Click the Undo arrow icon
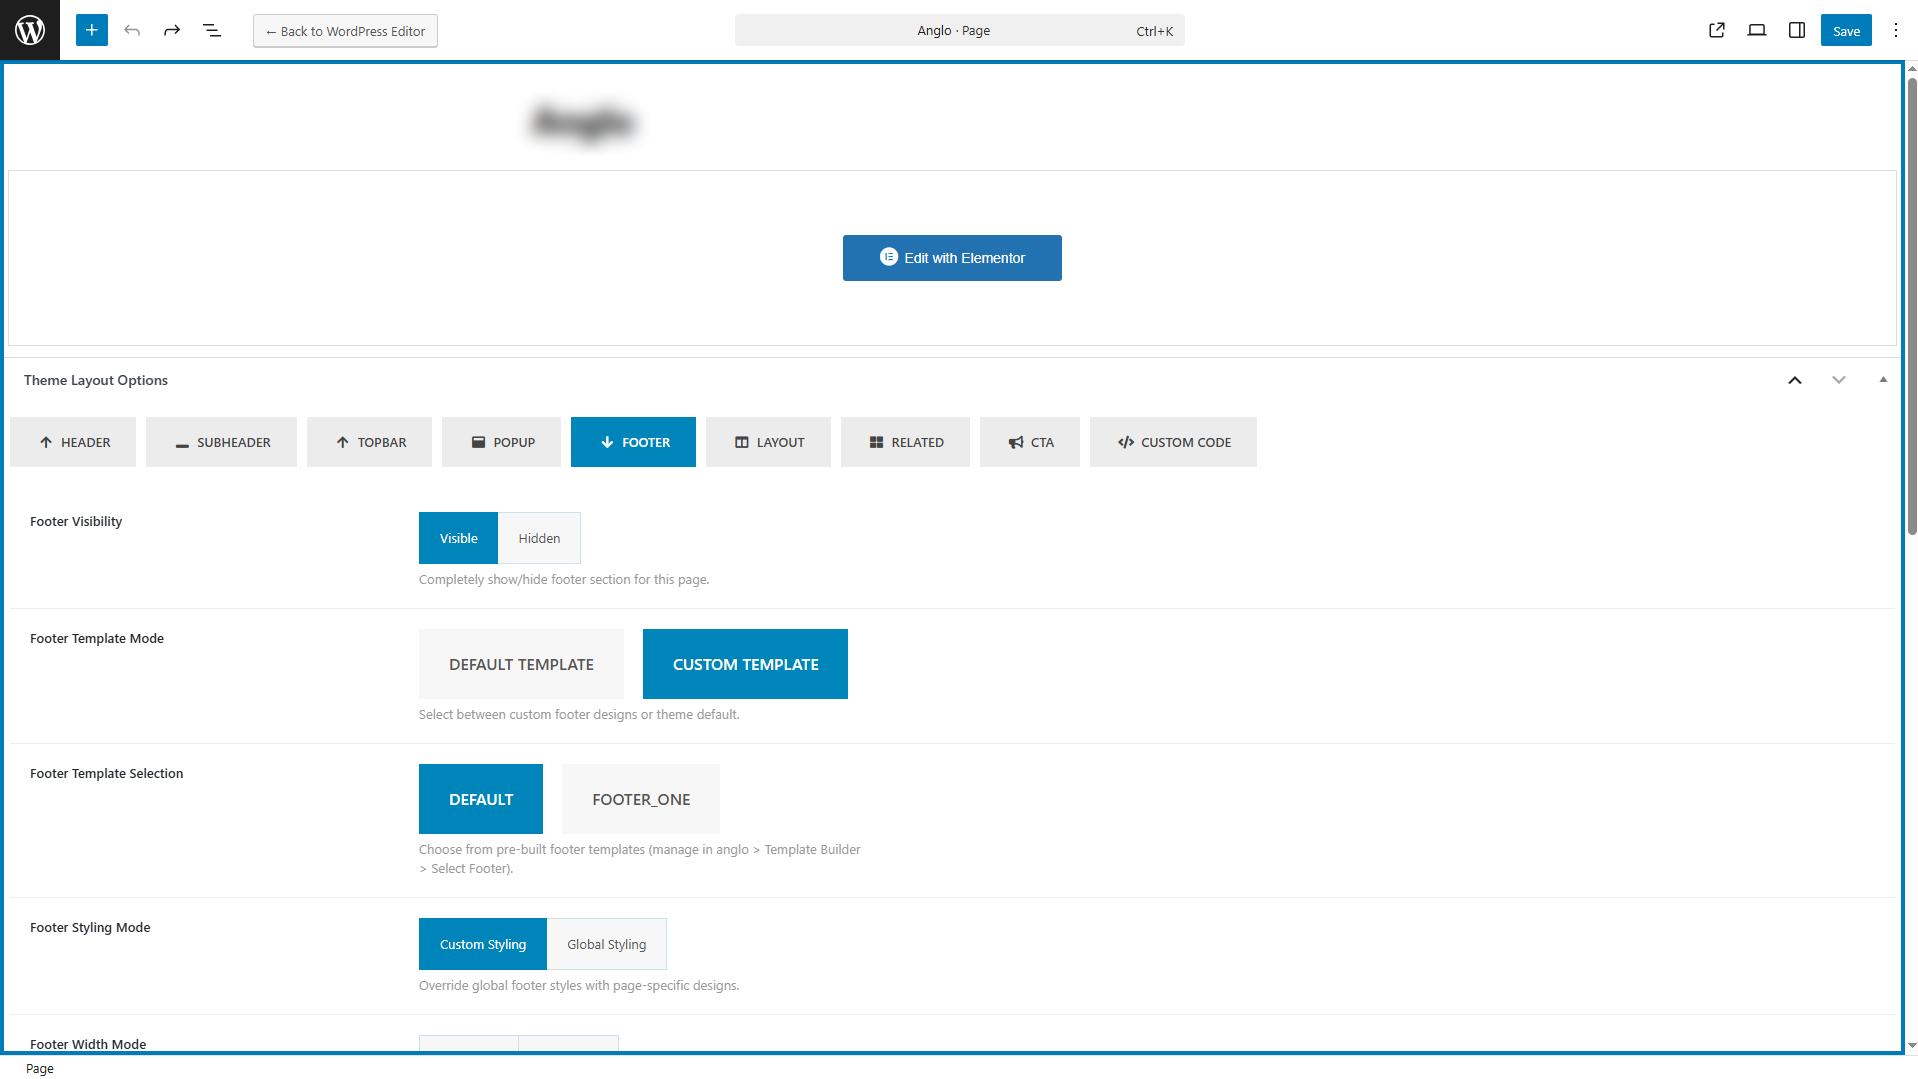The image size is (1918, 1079). [x=132, y=30]
